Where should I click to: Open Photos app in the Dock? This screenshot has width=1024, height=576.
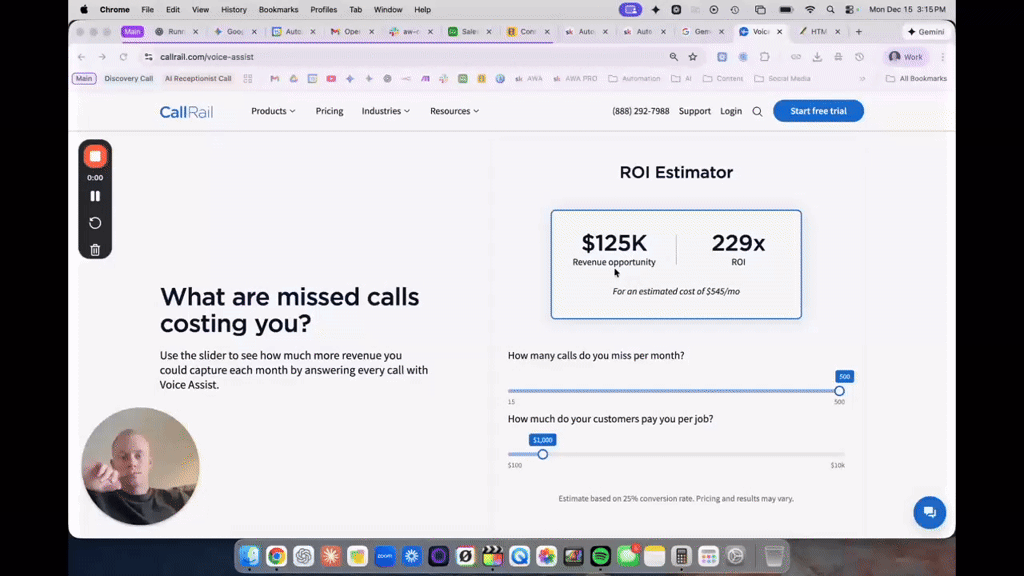(x=547, y=556)
